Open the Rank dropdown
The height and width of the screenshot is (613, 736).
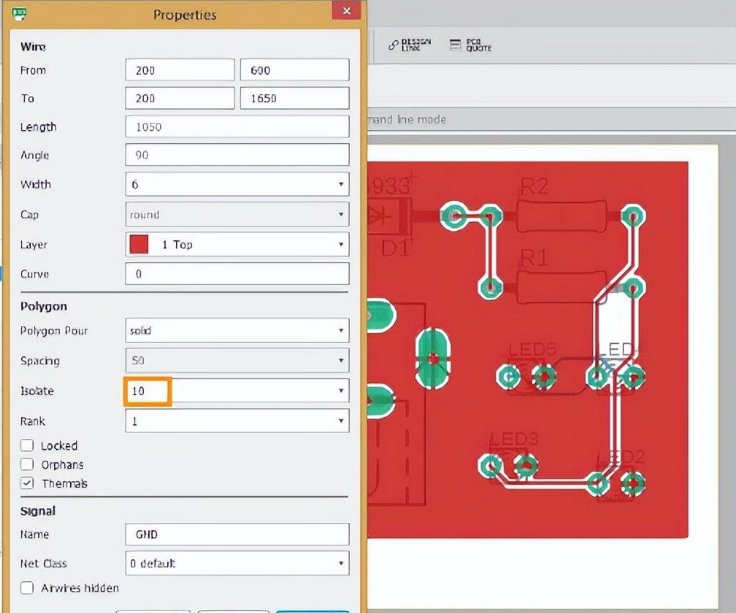tap(237, 421)
